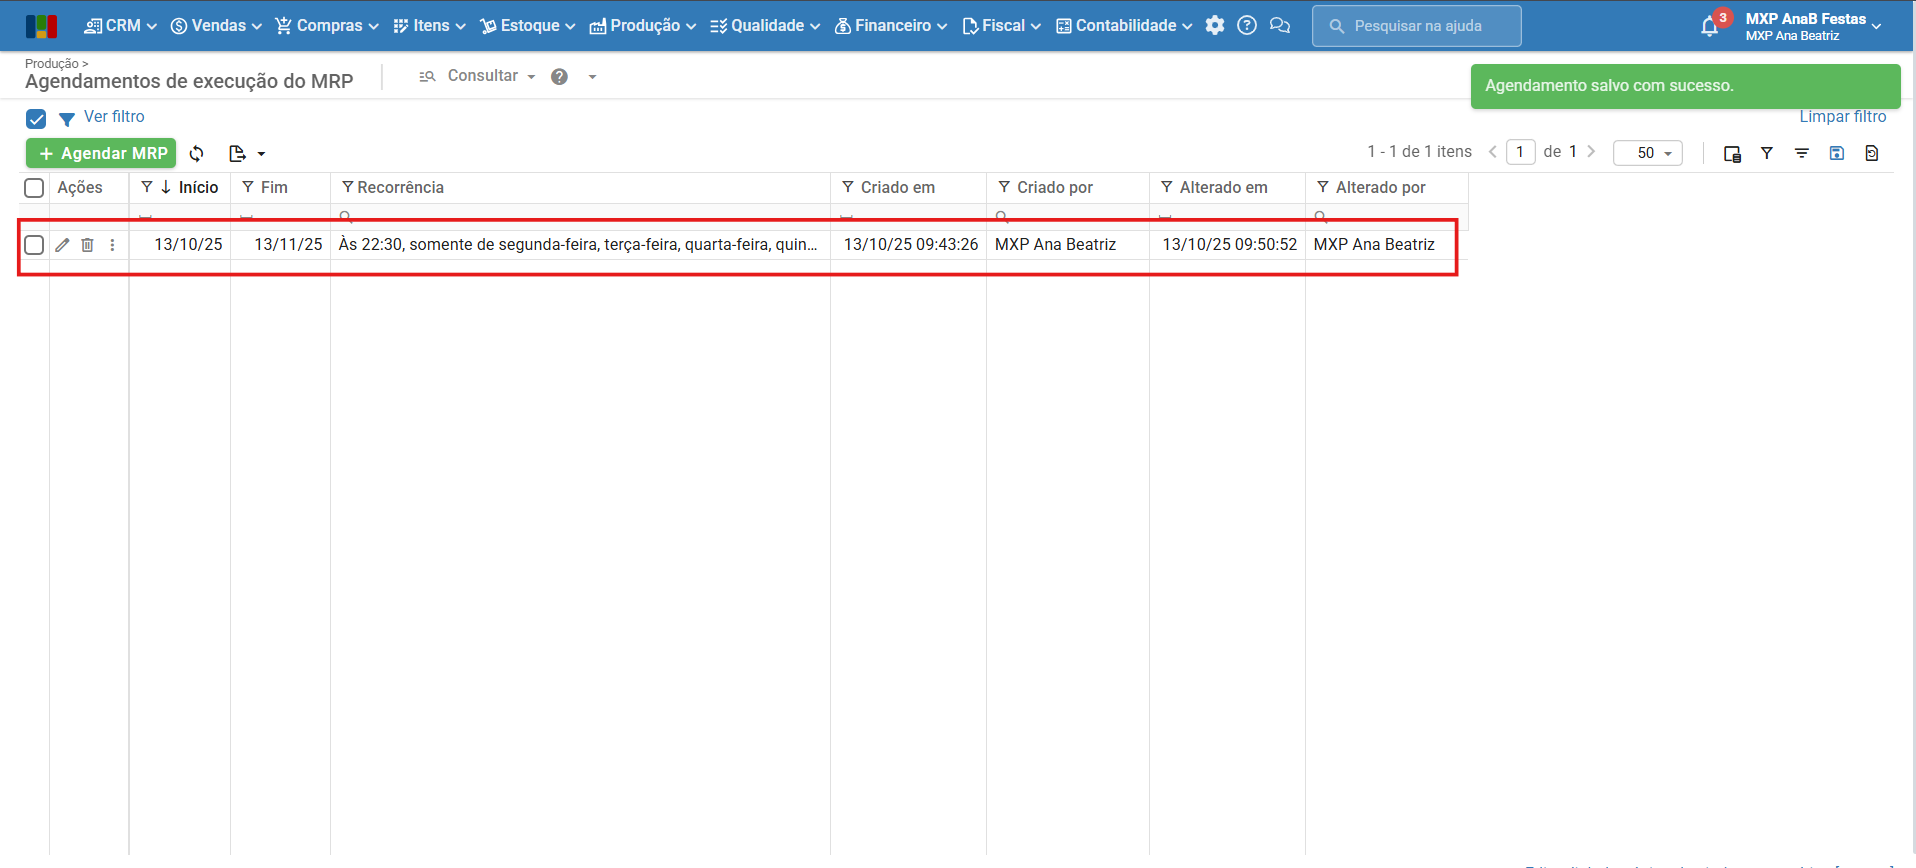The width and height of the screenshot is (1916, 868).
Task: Click the Alterado em value 13/10/25 09:50:52
Action: coord(1229,245)
